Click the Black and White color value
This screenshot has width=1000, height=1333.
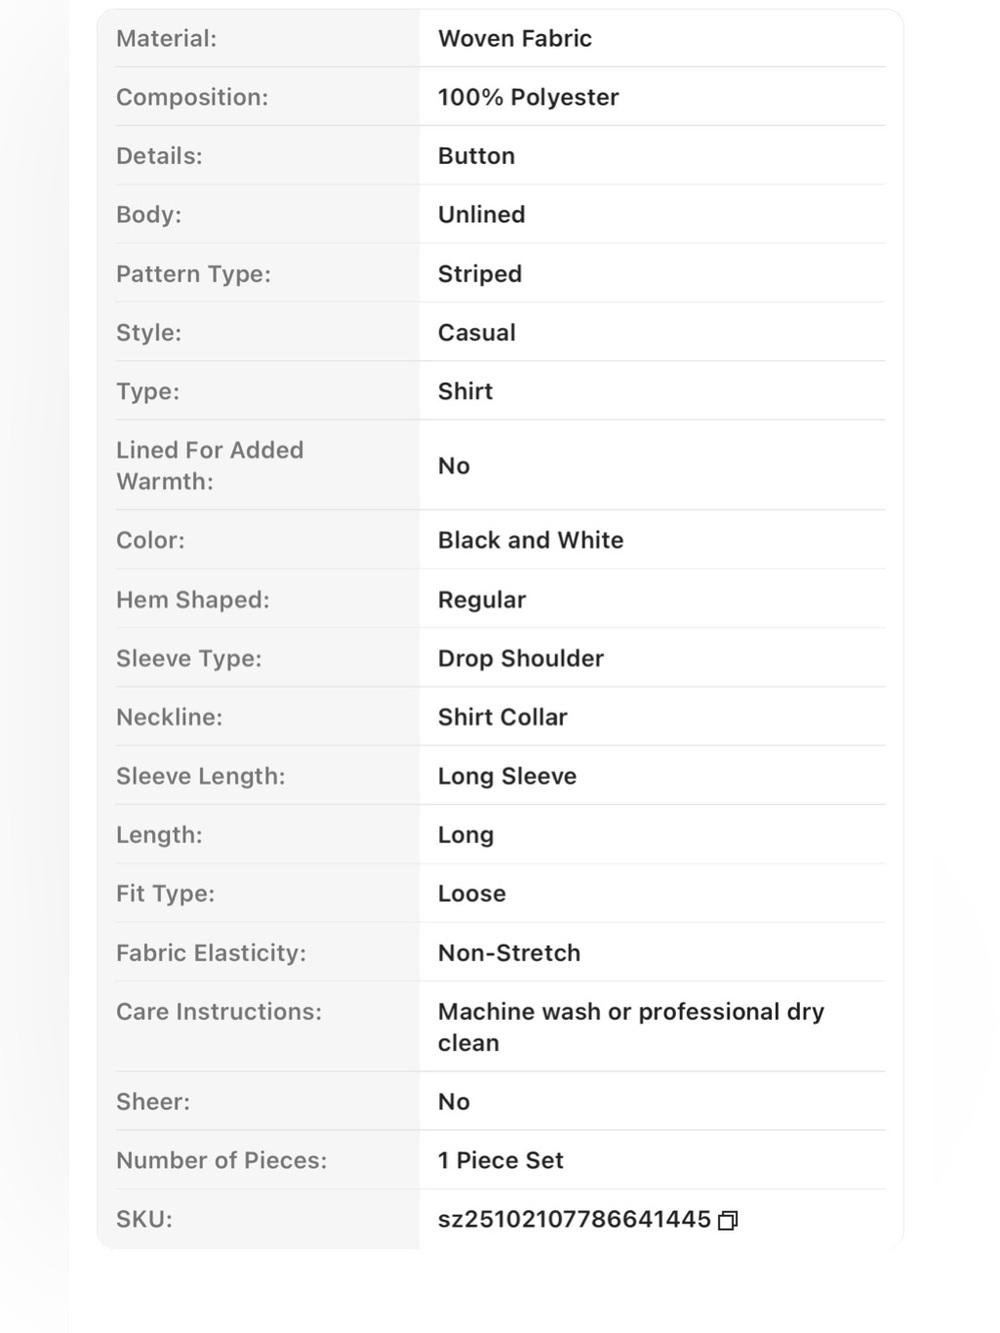[x=531, y=540]
